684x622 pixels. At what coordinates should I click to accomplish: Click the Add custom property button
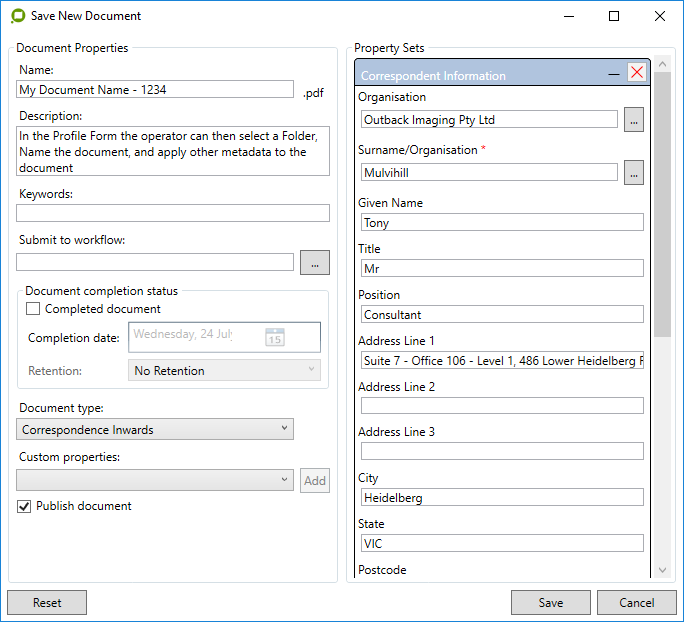click(315, 481)
